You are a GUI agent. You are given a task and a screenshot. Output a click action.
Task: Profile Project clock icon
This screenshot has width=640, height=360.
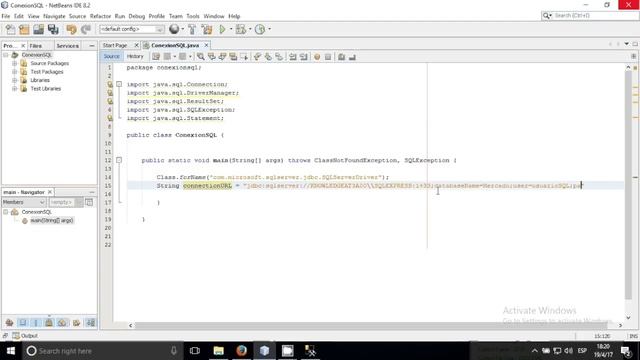pyautogui.click(x=260, y=29)
